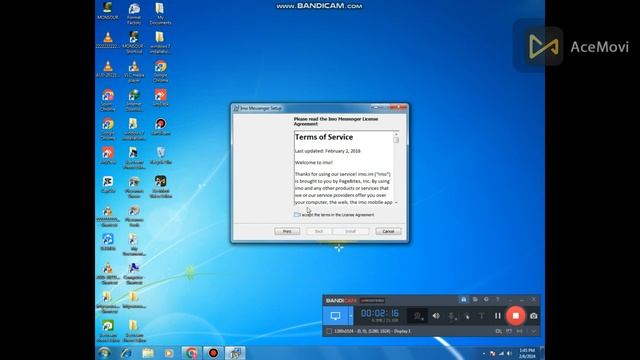
Task: Click the Install button in imo Setup
Action: click(351, 231)
